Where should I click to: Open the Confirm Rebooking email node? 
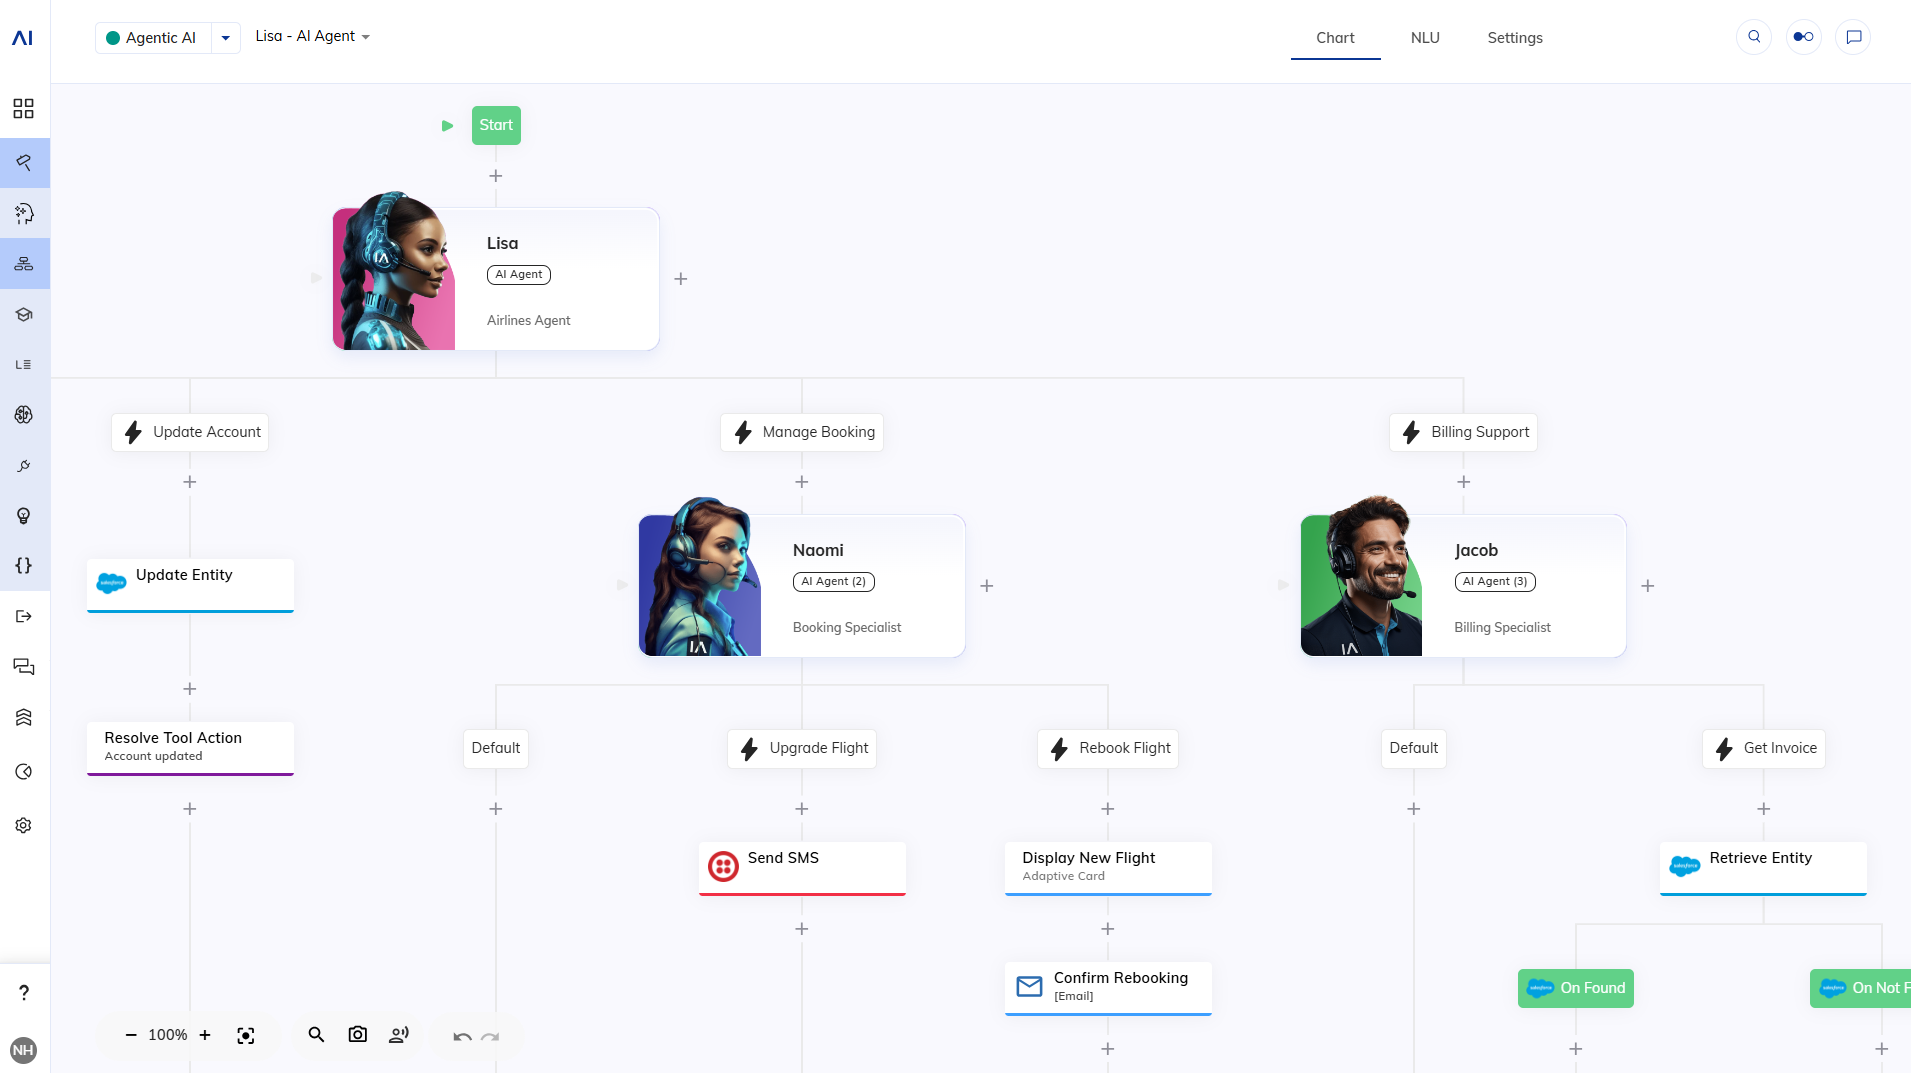pos(1107,987)
